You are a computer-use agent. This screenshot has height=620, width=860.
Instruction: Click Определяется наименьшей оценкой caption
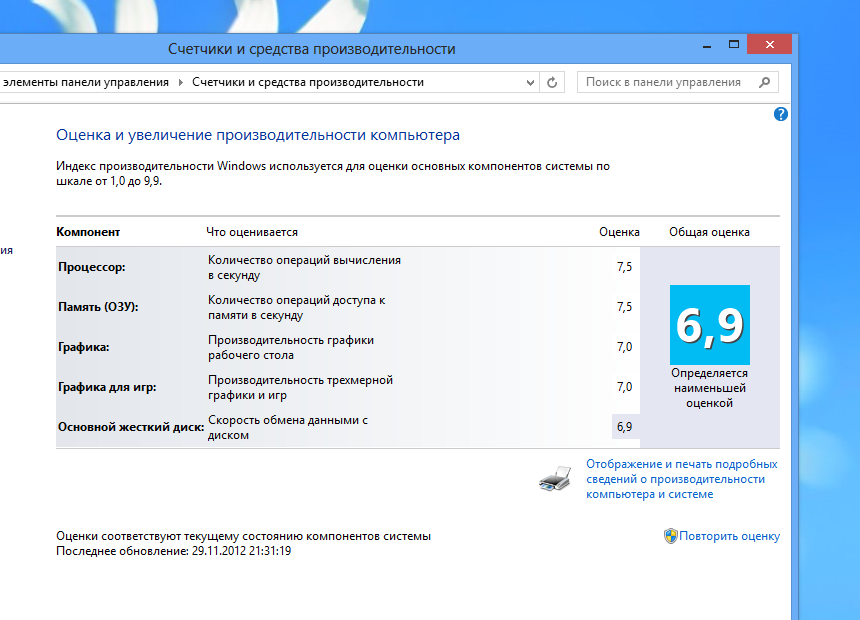click(709, 388)
